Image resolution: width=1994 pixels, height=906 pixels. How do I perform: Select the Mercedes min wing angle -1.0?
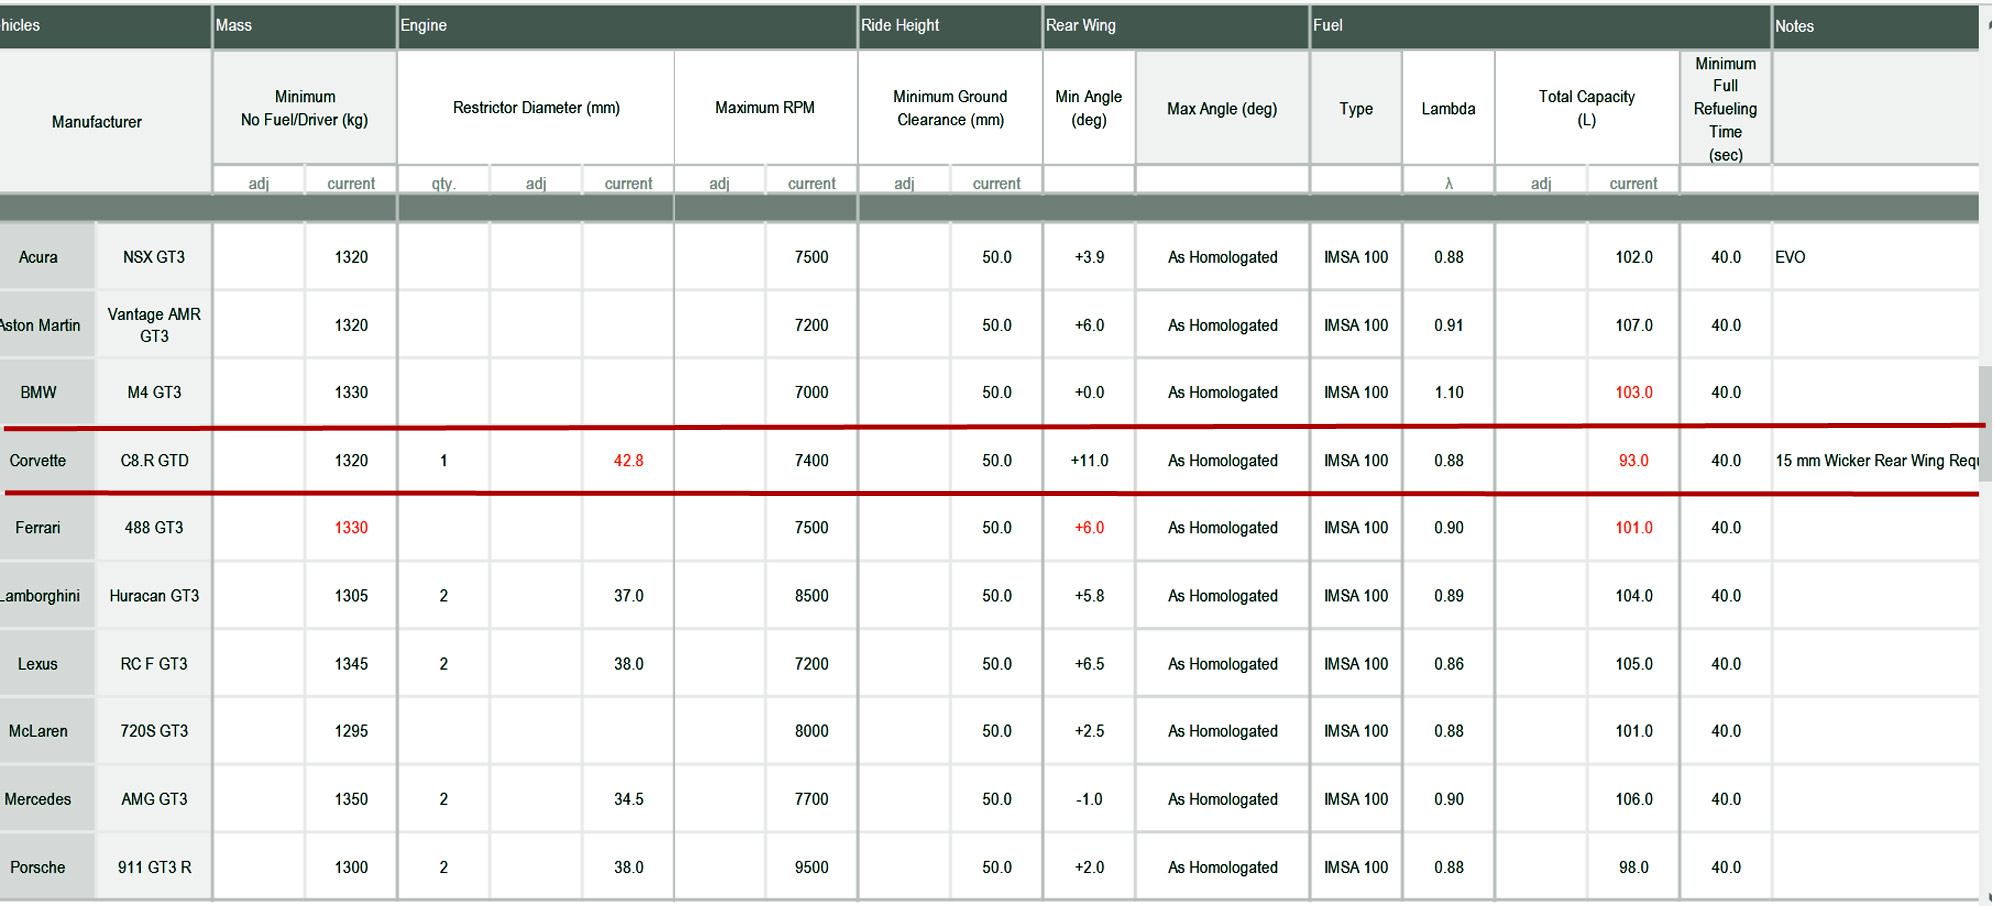(1089, 800)
